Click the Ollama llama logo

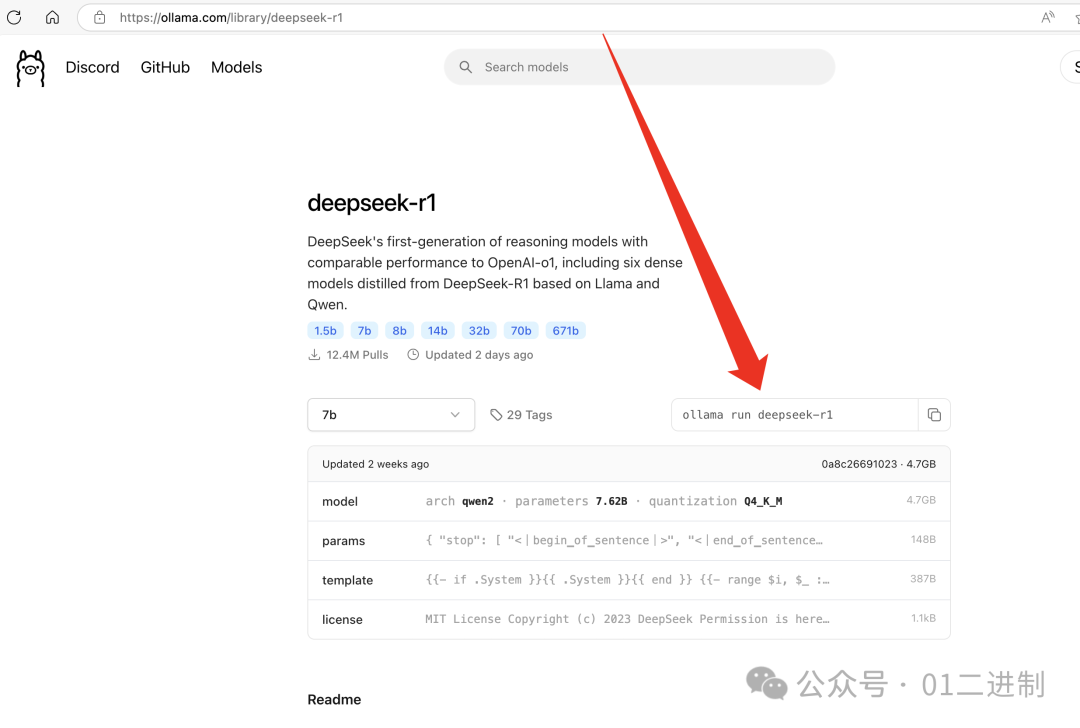click(30, 68)
